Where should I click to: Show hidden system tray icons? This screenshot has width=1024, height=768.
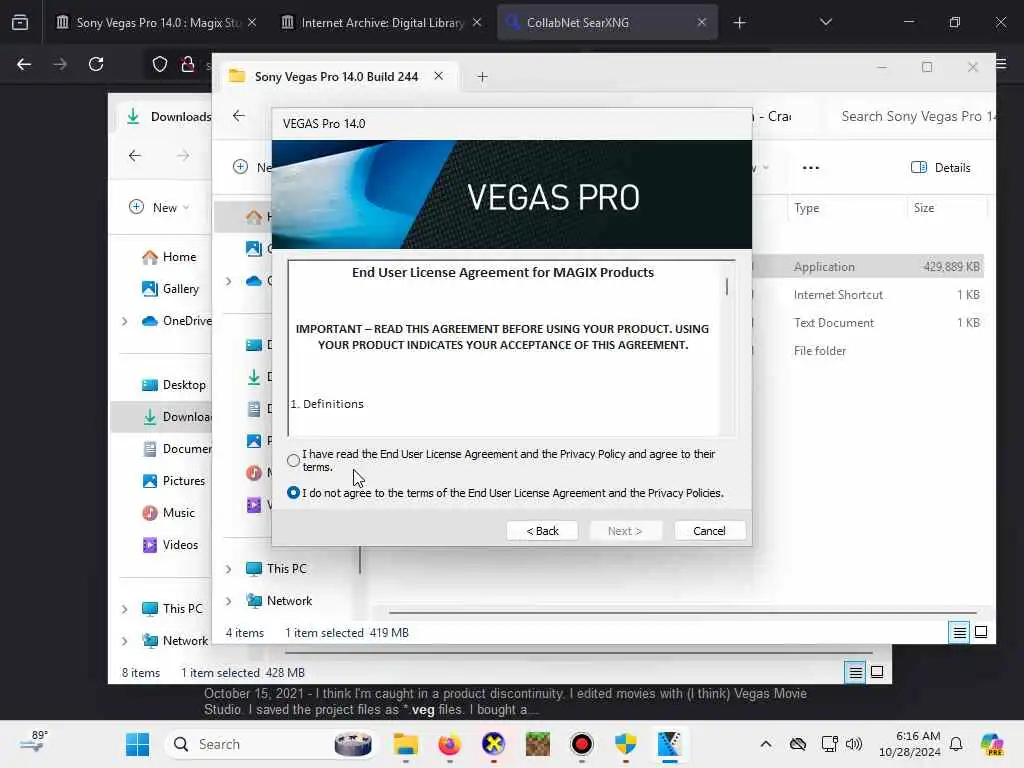[x=765, y=744]
